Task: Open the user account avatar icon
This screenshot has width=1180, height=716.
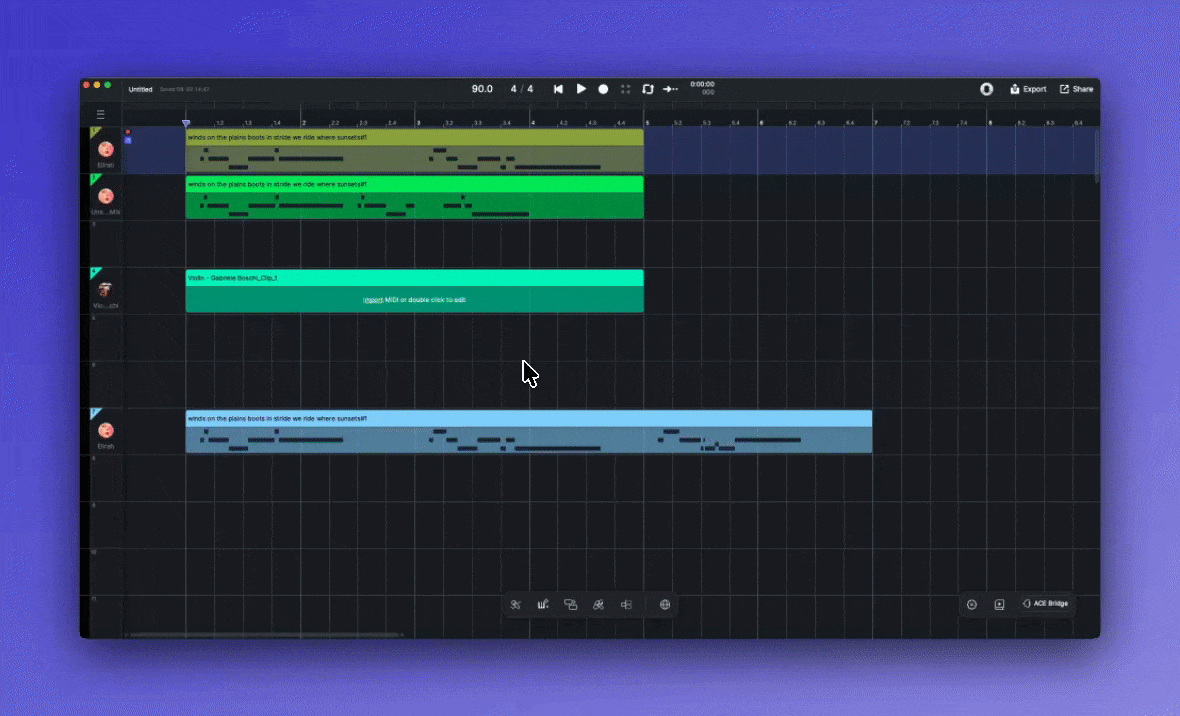Action: pyautogui.click(x=987, y=89)
